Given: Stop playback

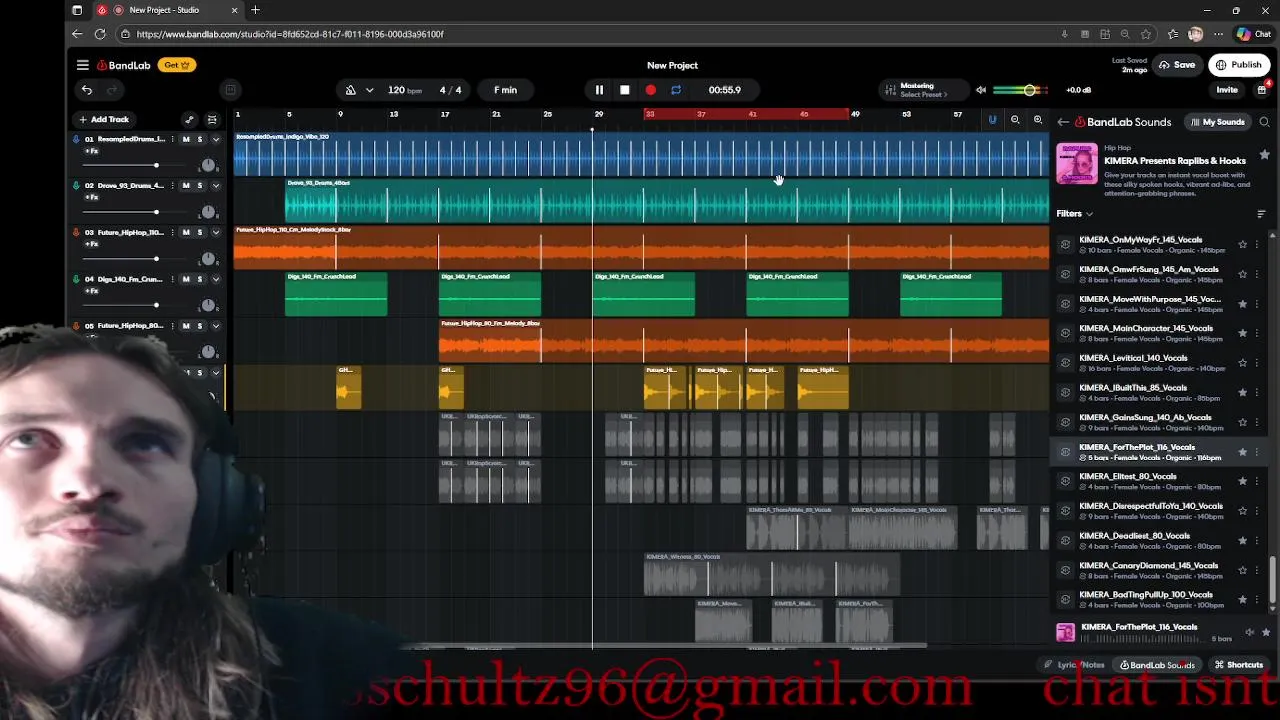Looking at the screenshot, I should coord(625,90).
